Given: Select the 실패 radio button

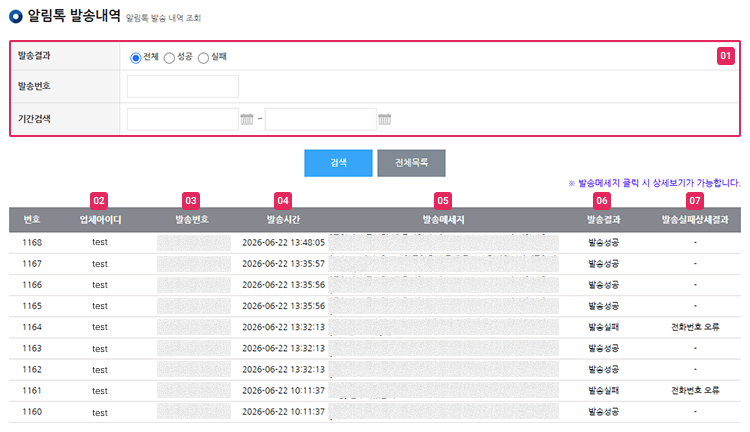Looking at the screenshot, I should 203,58.
